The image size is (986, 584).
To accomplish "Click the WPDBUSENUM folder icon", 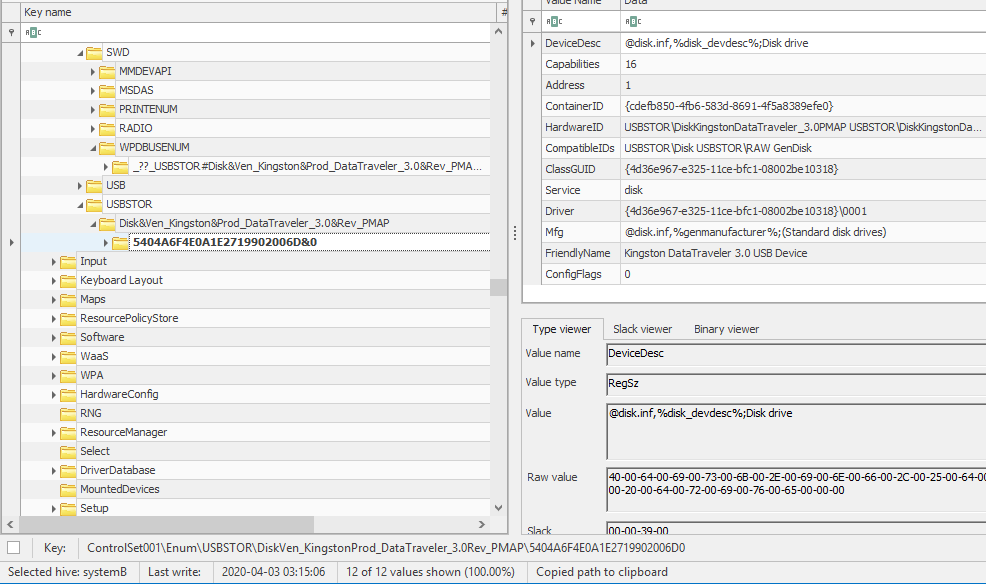I will coord(107,147).
